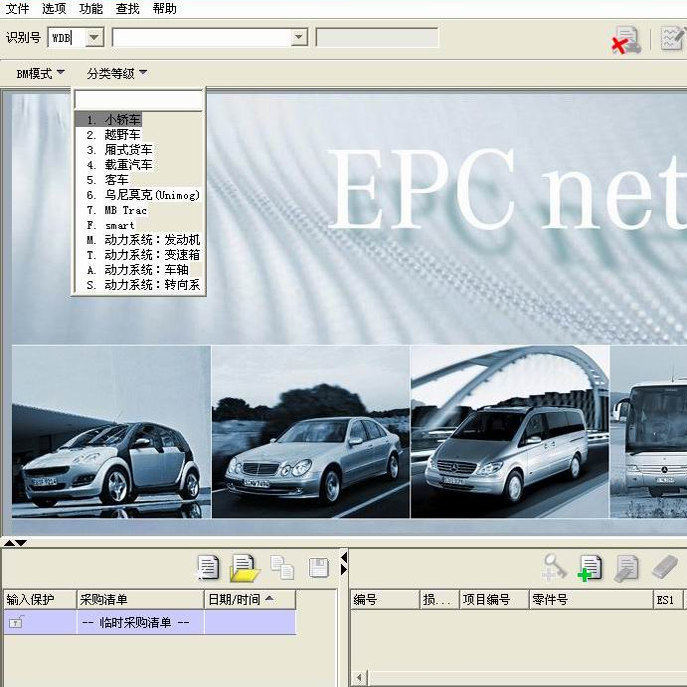Viewport: 687px width, 687px height.
Task: Click the 采购清单 column header
Action: point(140,599)
